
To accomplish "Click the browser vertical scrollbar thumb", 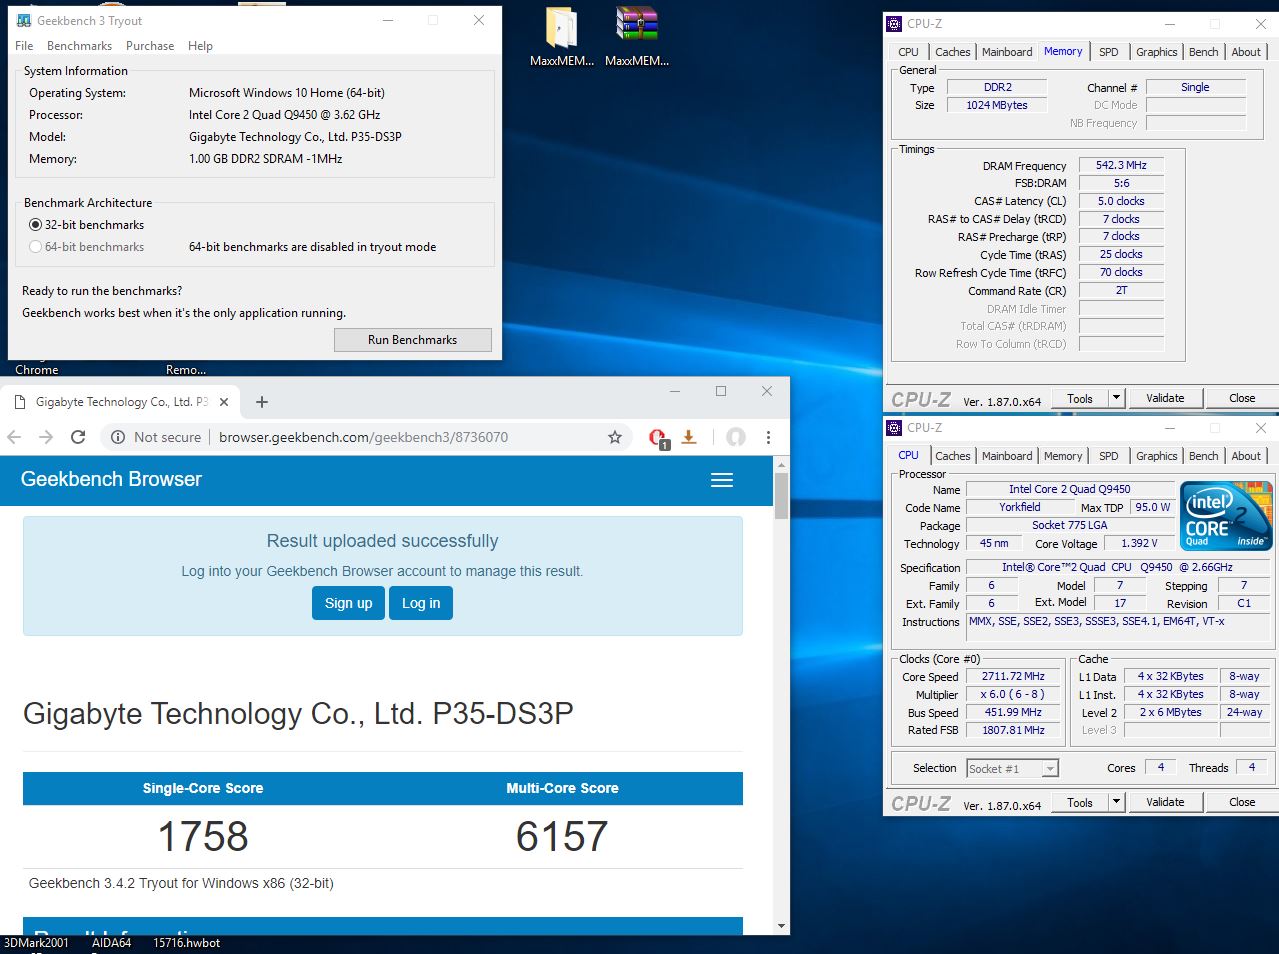I will 781,496.
